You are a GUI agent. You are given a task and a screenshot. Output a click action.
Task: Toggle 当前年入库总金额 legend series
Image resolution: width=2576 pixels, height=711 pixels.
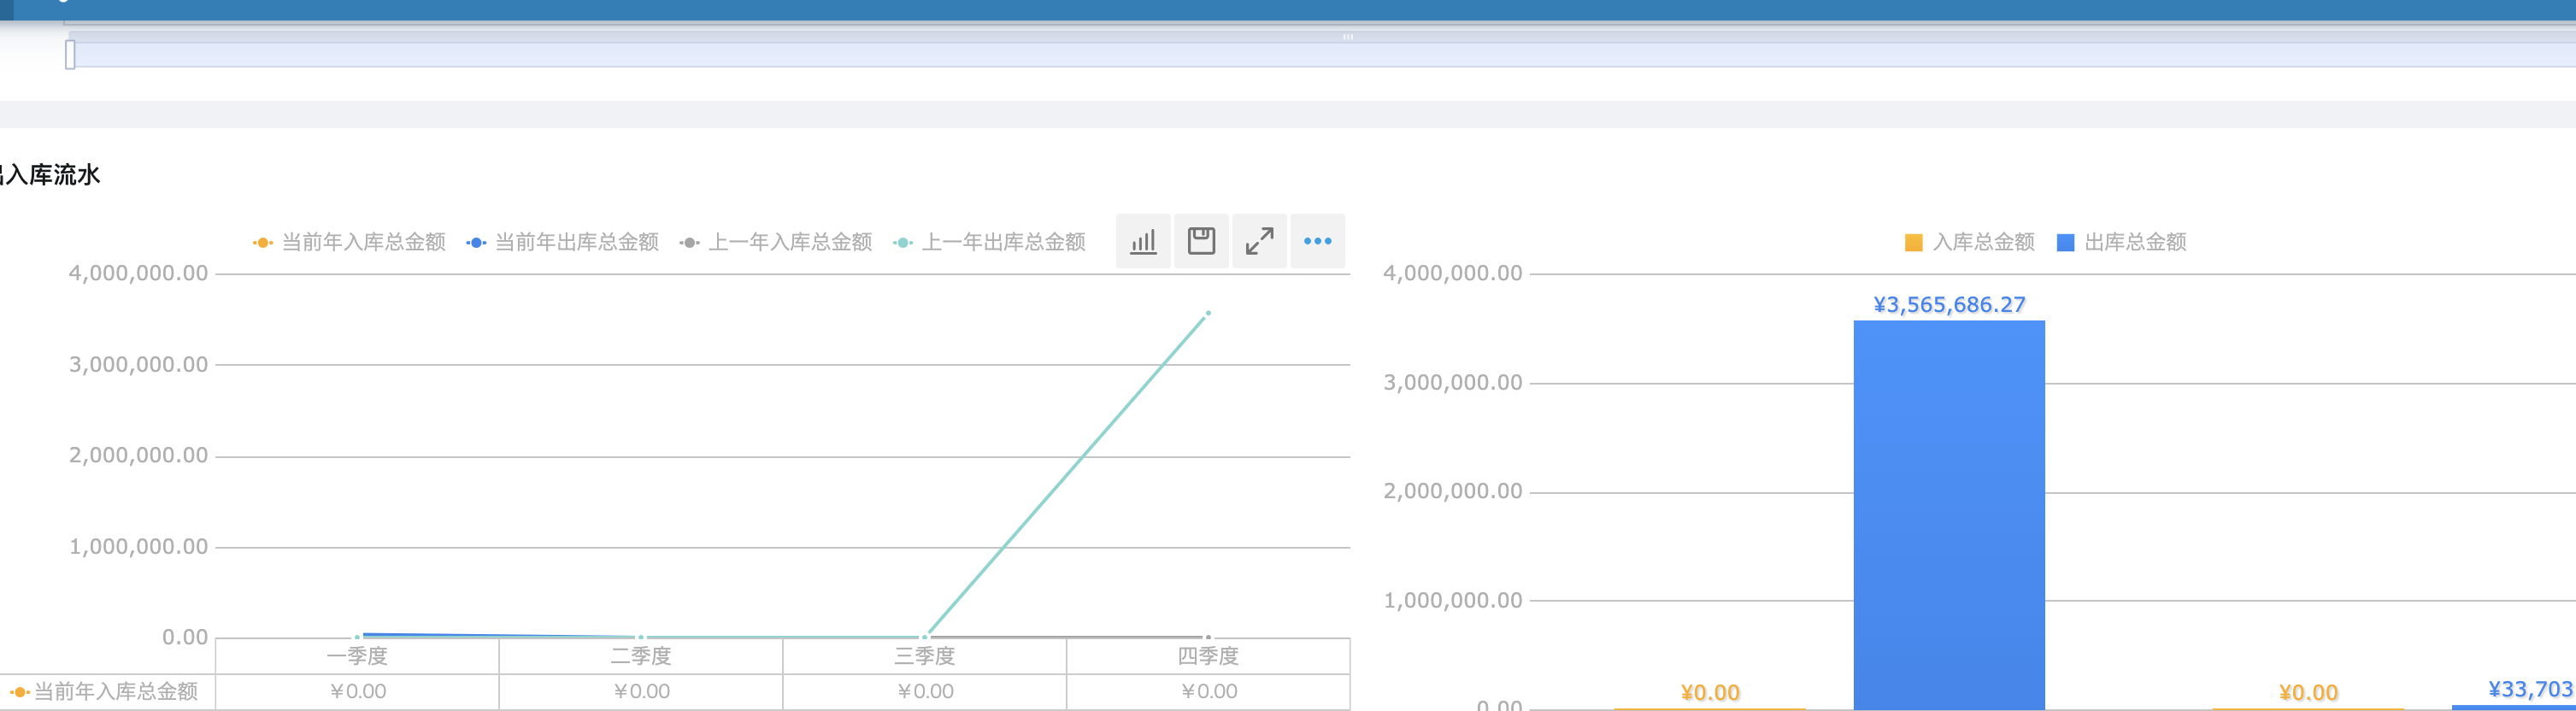[349, 242]
